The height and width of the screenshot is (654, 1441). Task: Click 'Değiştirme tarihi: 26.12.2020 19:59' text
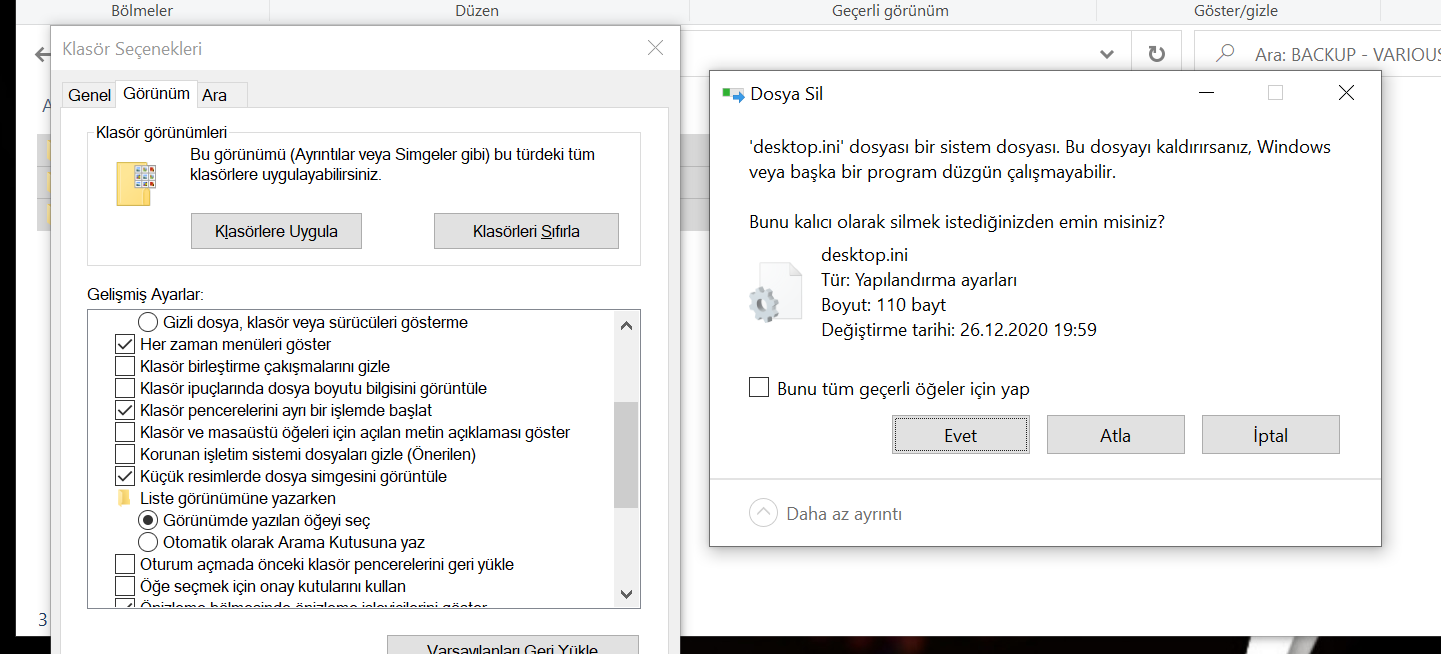(x=959, y=329)
